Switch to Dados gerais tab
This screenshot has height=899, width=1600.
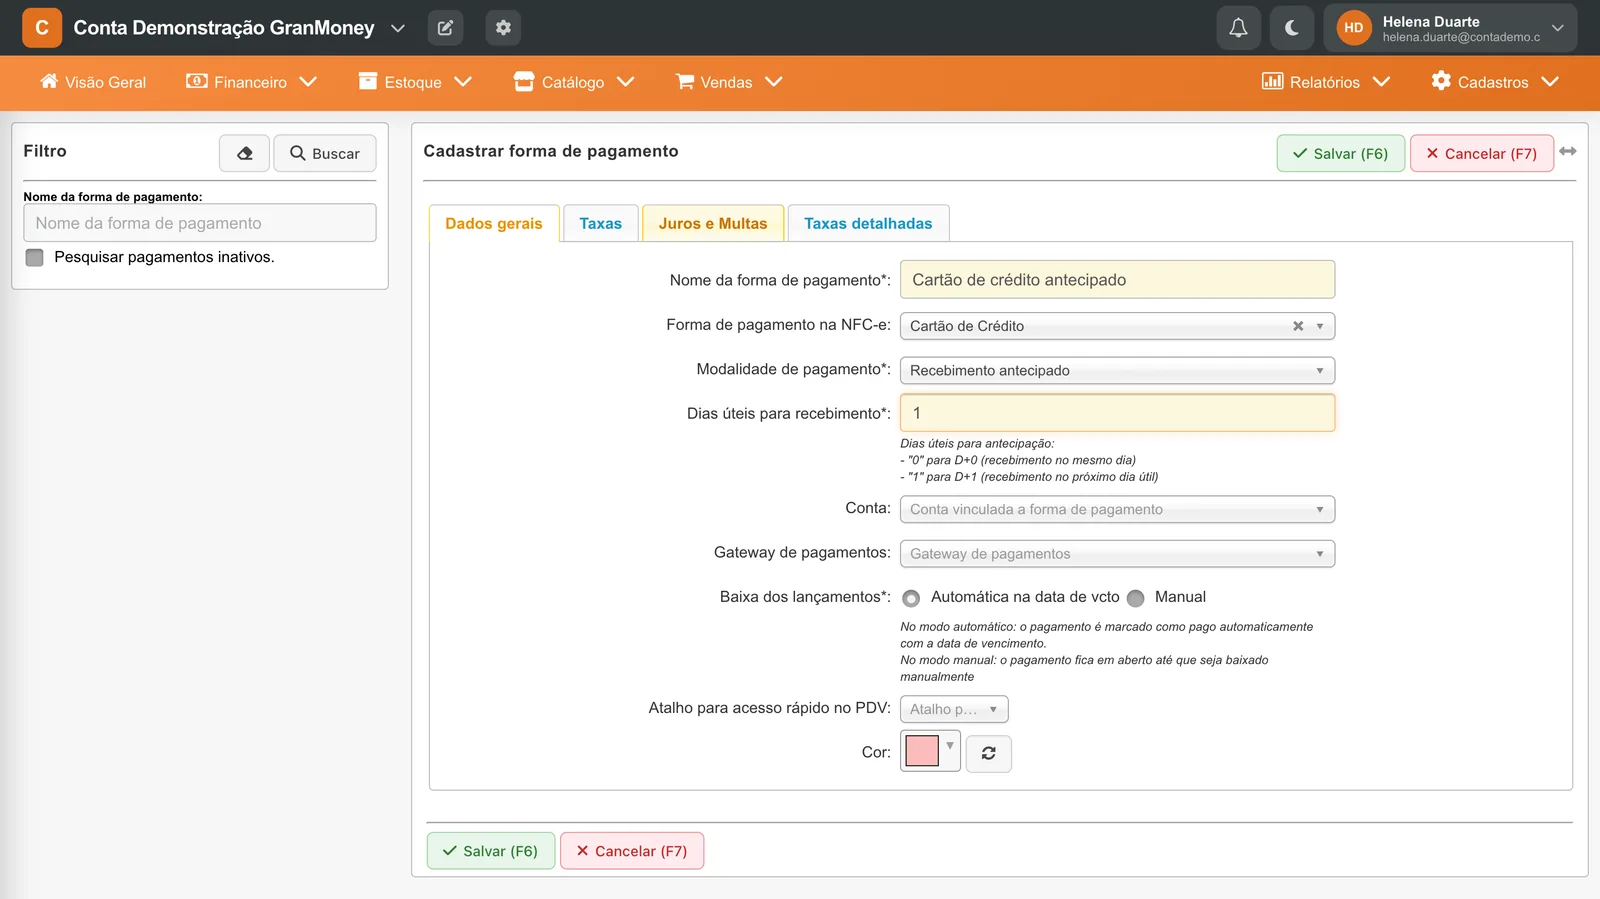point(494,223)
